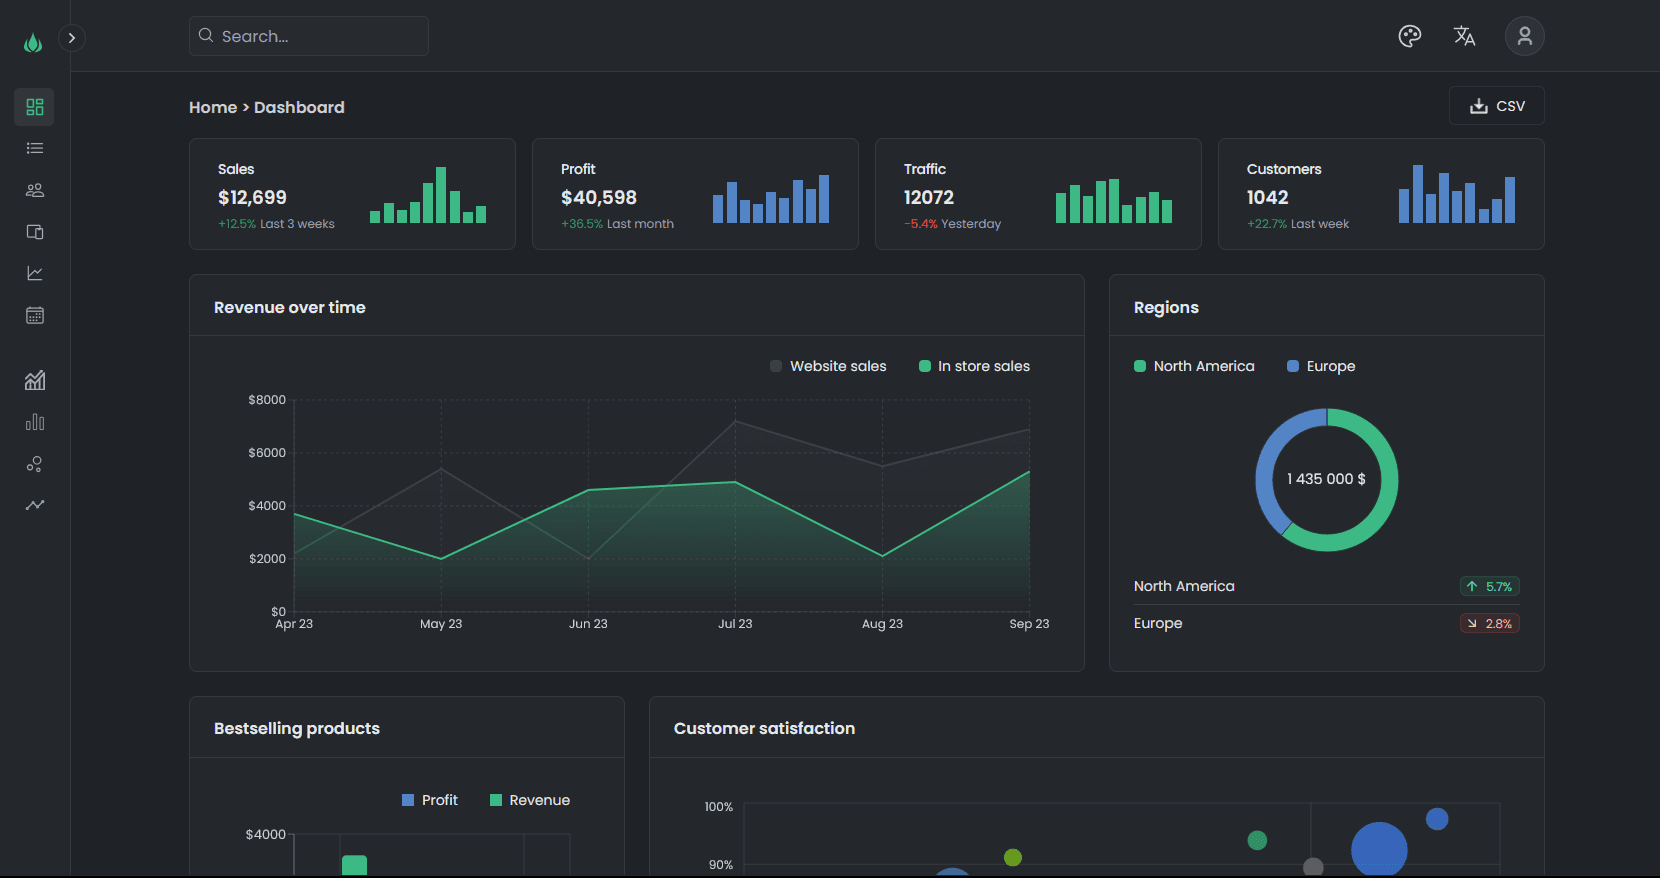Image resolution: width=1660 pixels, height=878 pixels.
Task: Expand the sidebar with chevron arrow
Action: pyautogui.click(x=72, y=38)
